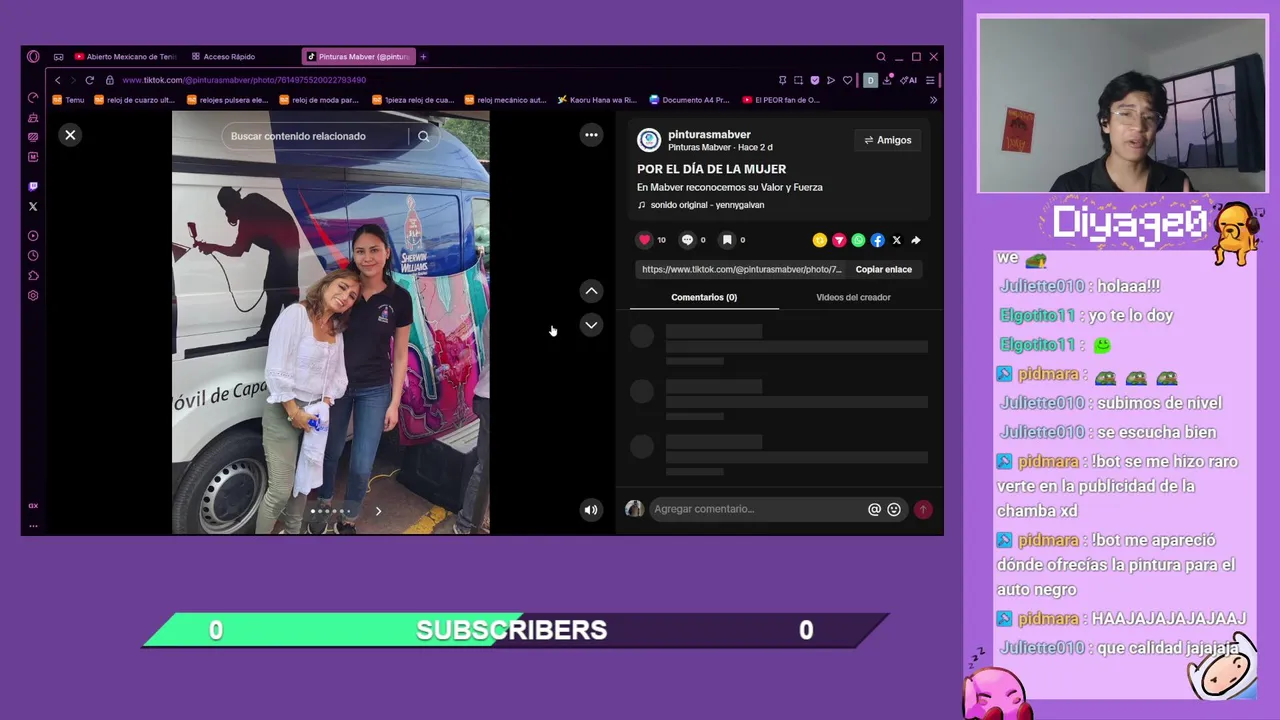The width and height of the screenshot is (1280, 720).
Task: Click the red post comment button
Action: tap(922, 509)
